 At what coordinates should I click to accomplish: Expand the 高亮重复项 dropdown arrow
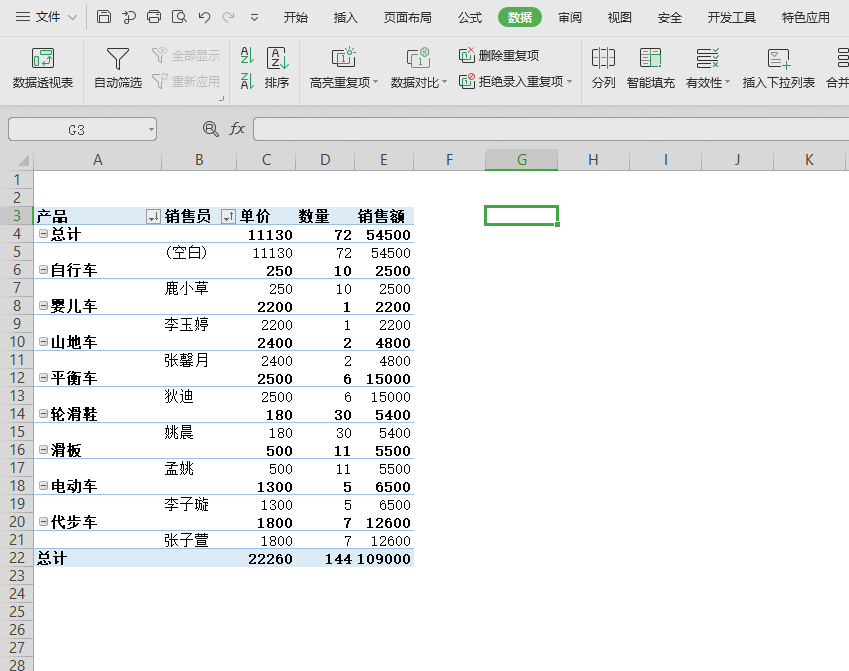376,83
